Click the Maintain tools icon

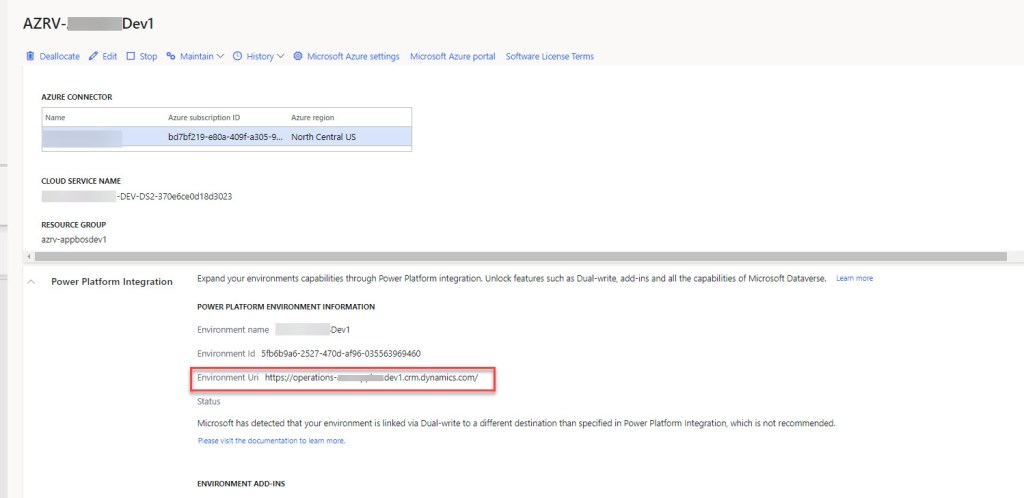(171, 57)
